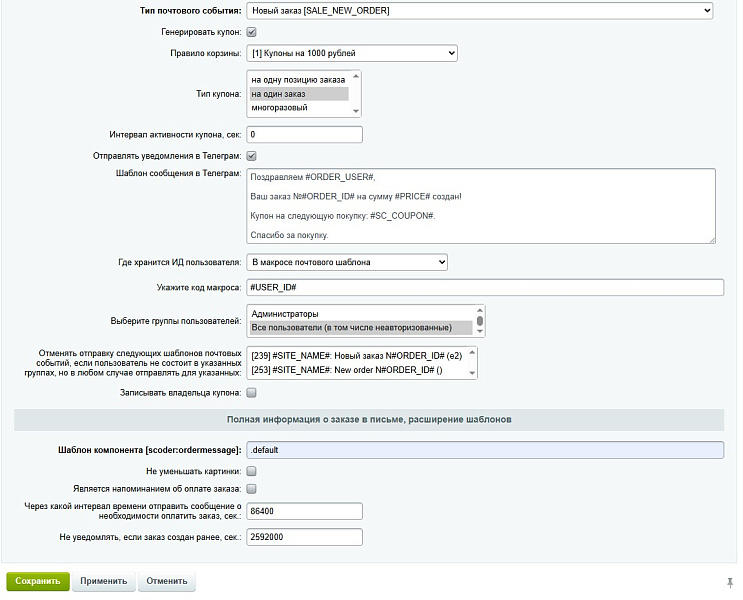Click the payment reminder interval field 86400

[304, 511]
